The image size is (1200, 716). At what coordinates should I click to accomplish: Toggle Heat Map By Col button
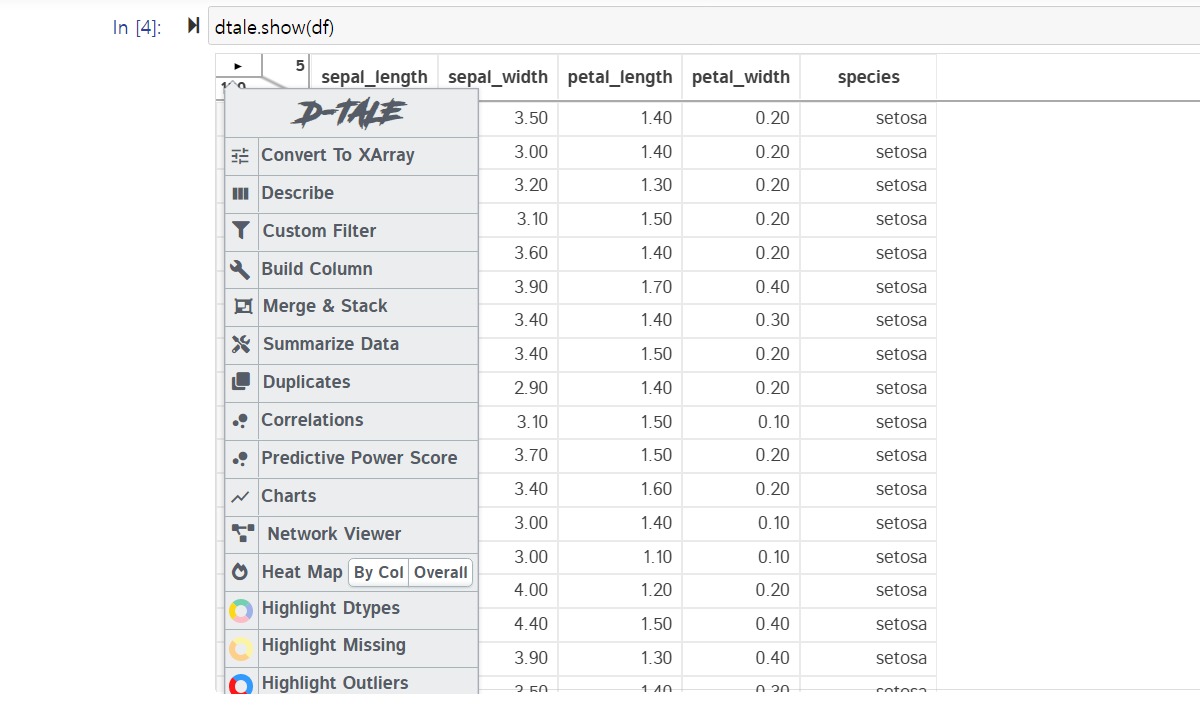click(379, 573)
